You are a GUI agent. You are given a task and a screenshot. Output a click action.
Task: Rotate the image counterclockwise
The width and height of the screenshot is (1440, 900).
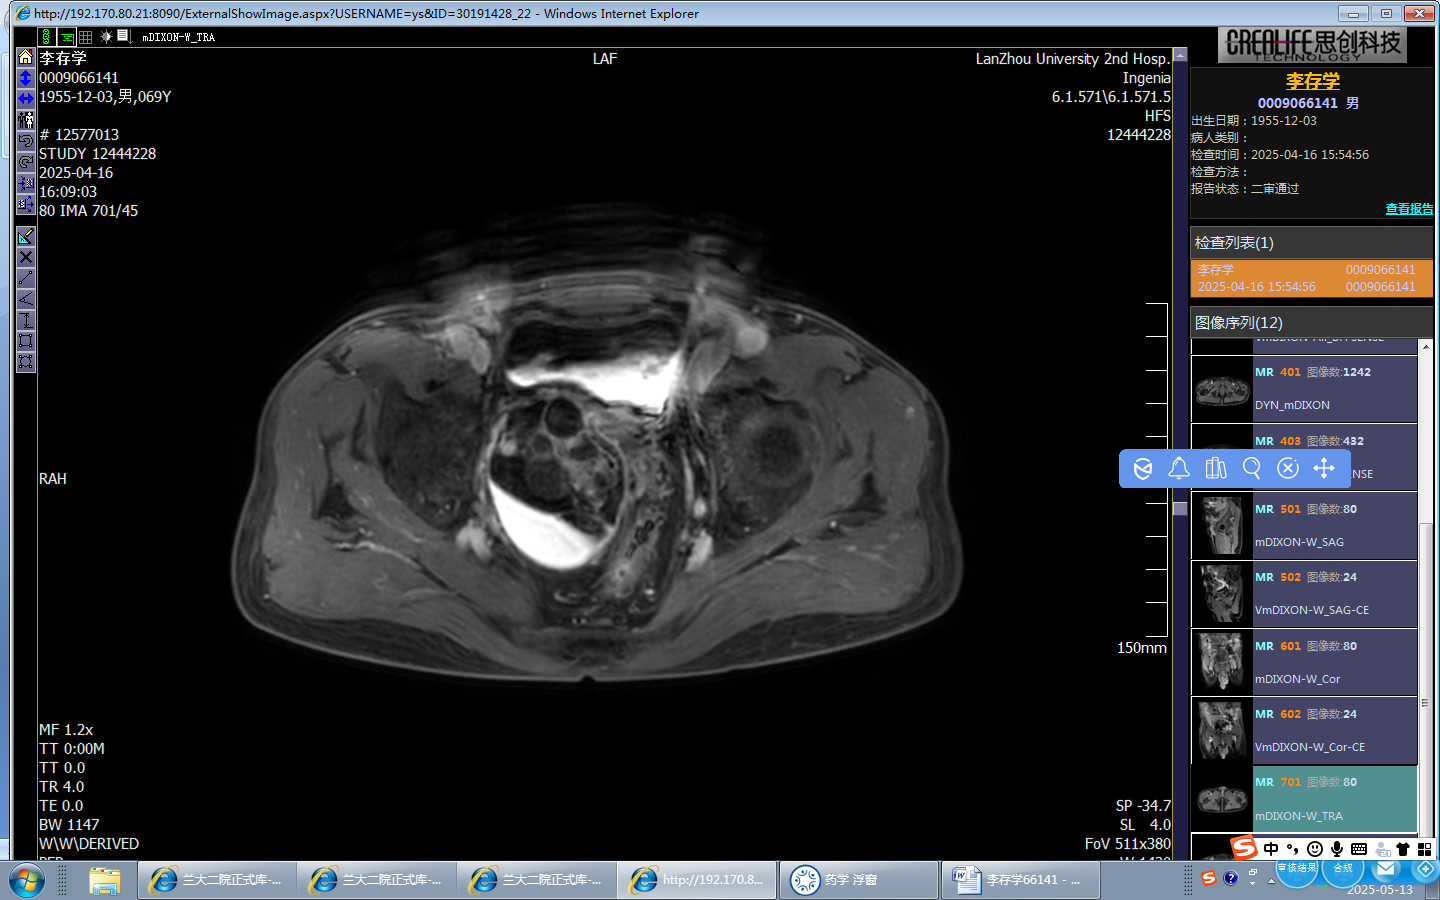point(26,141)
